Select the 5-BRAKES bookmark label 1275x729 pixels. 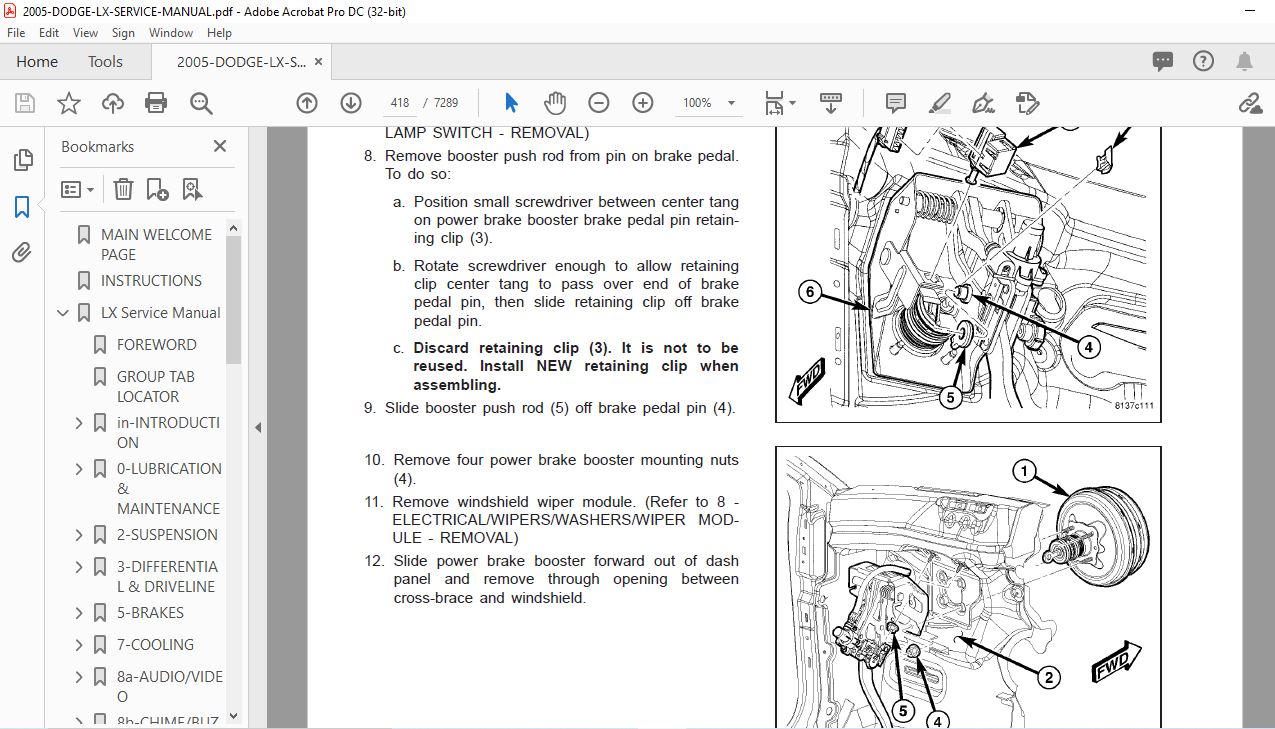pos(150,613)
